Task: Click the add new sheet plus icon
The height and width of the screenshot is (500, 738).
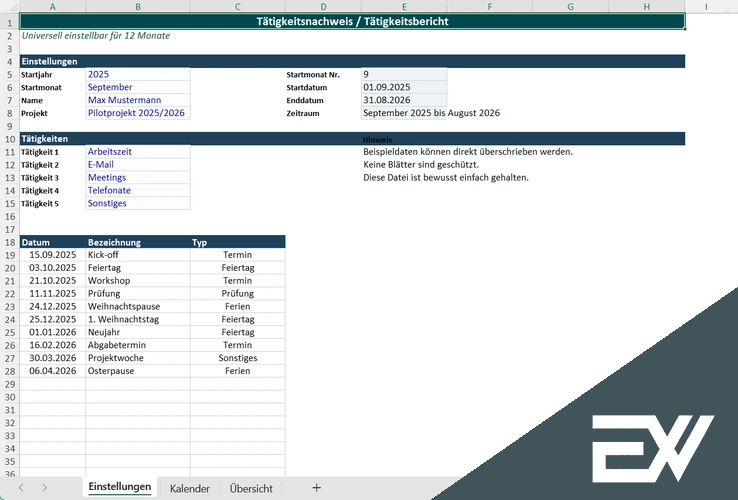Action: pyautogui.click(x=317, y=488)
